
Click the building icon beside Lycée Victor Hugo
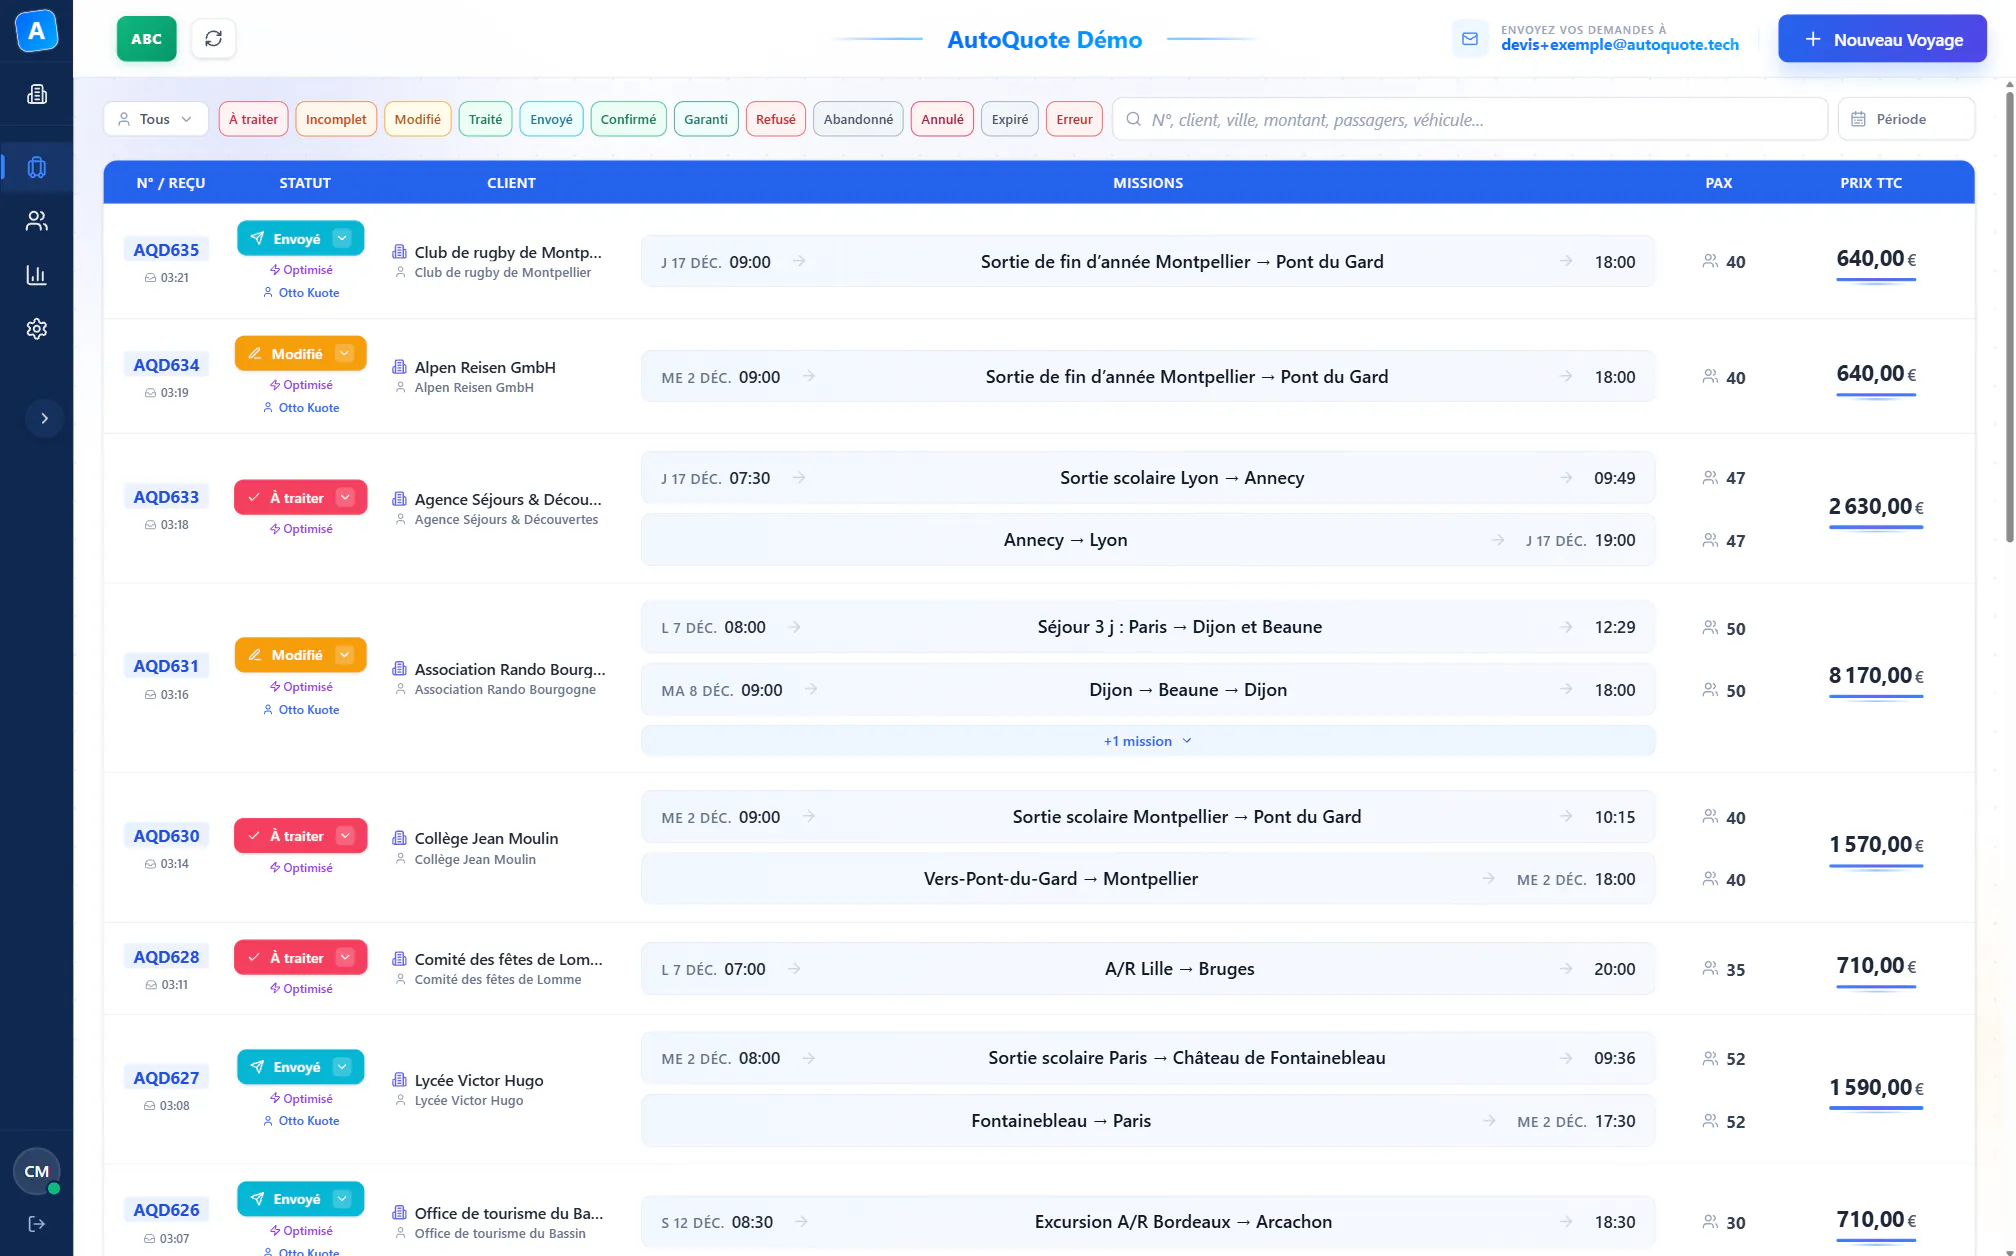coord(400,1080)
